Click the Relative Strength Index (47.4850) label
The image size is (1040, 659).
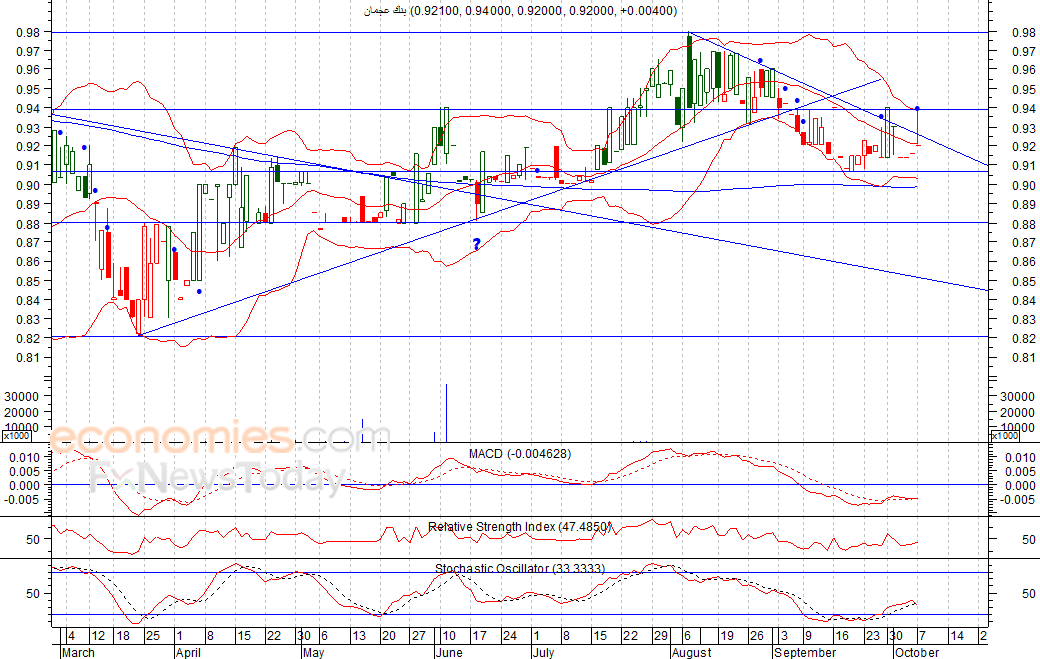tap(520, 527)
